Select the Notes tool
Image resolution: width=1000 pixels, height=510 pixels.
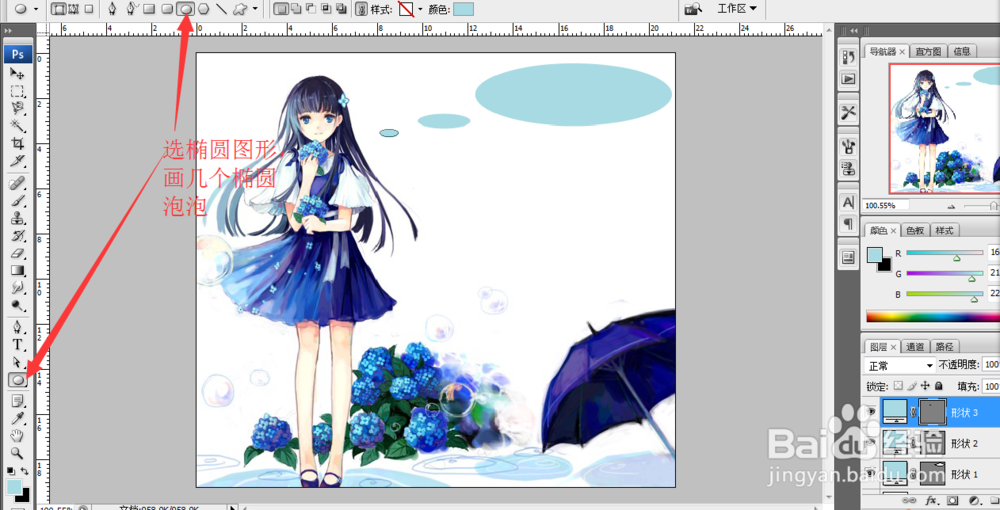point(17,401)
